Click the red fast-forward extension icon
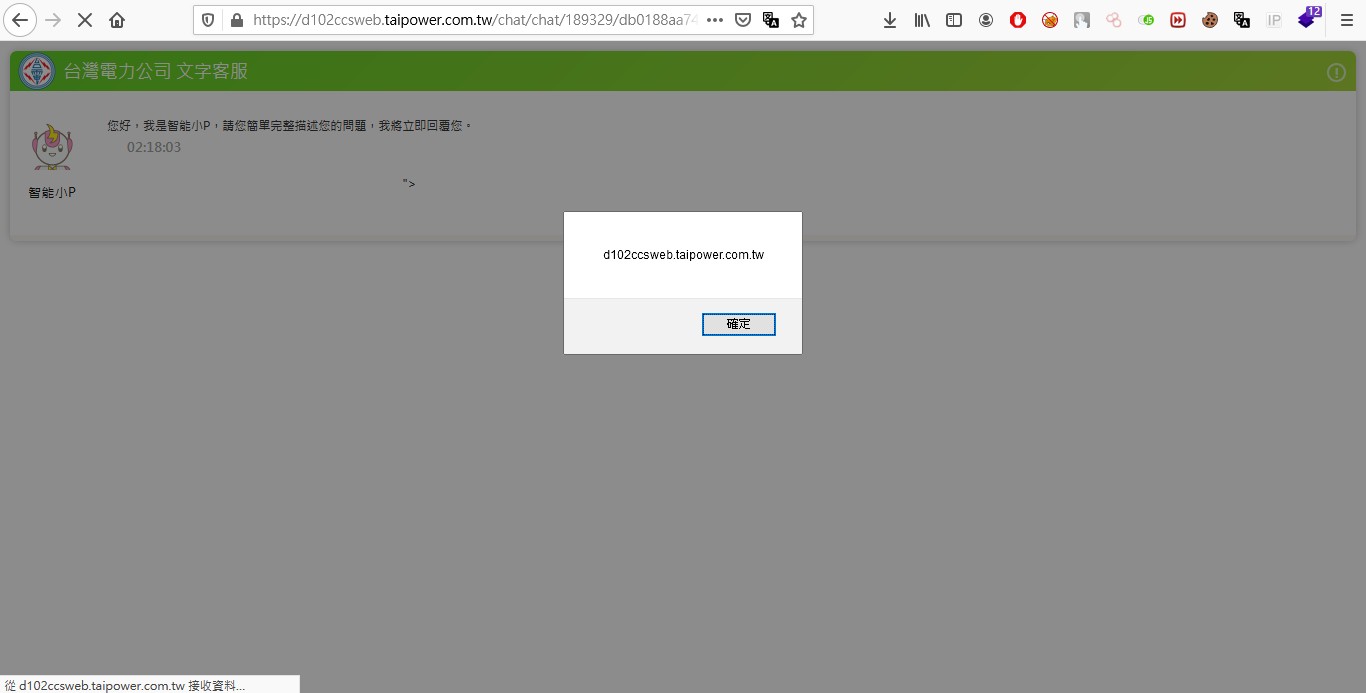 coord(1178,20)
